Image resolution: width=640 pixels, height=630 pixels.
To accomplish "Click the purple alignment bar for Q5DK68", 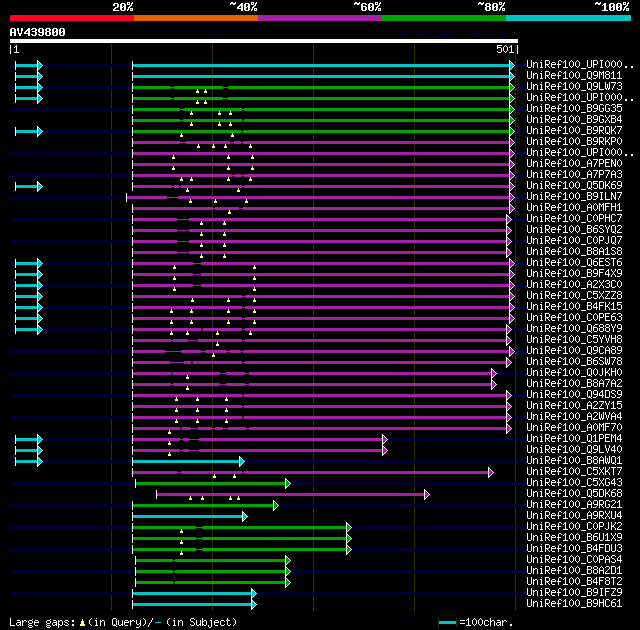I will 293,495.
